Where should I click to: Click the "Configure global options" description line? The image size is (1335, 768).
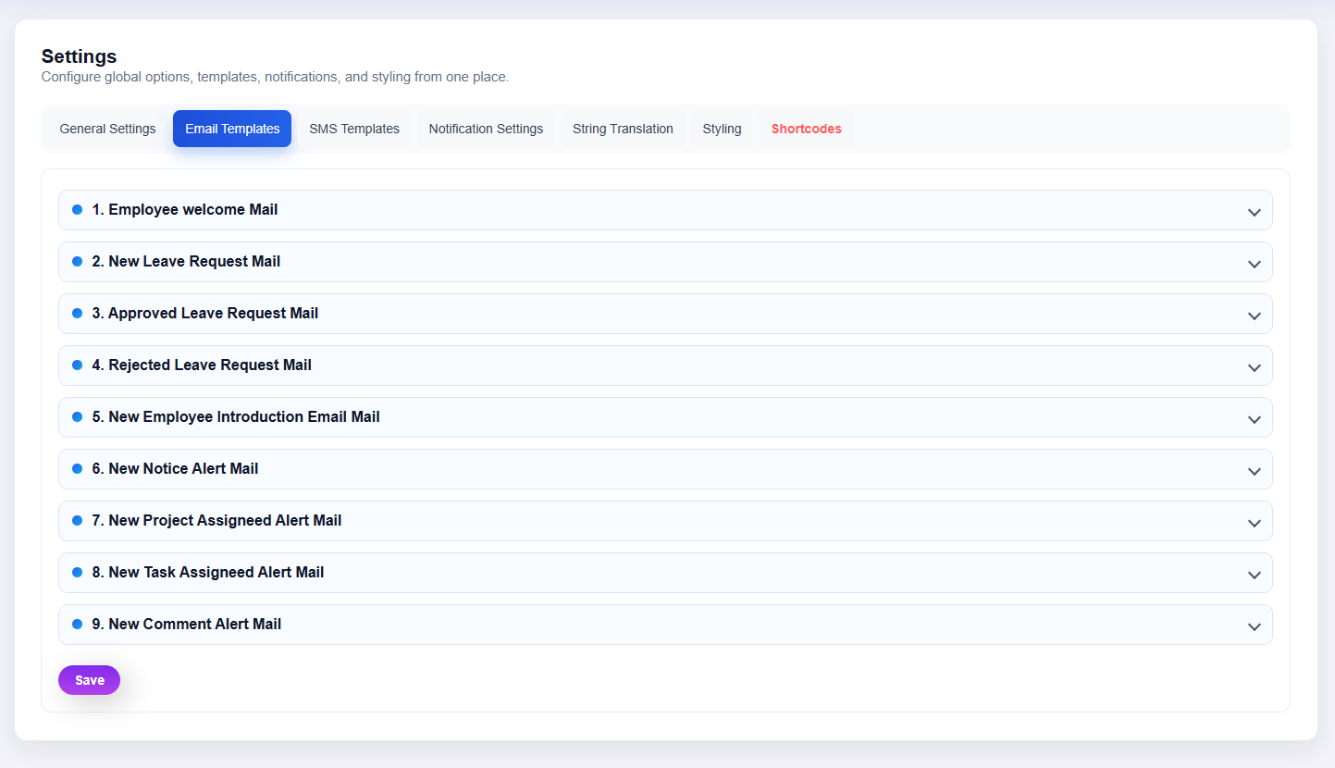tap(275, 77)
